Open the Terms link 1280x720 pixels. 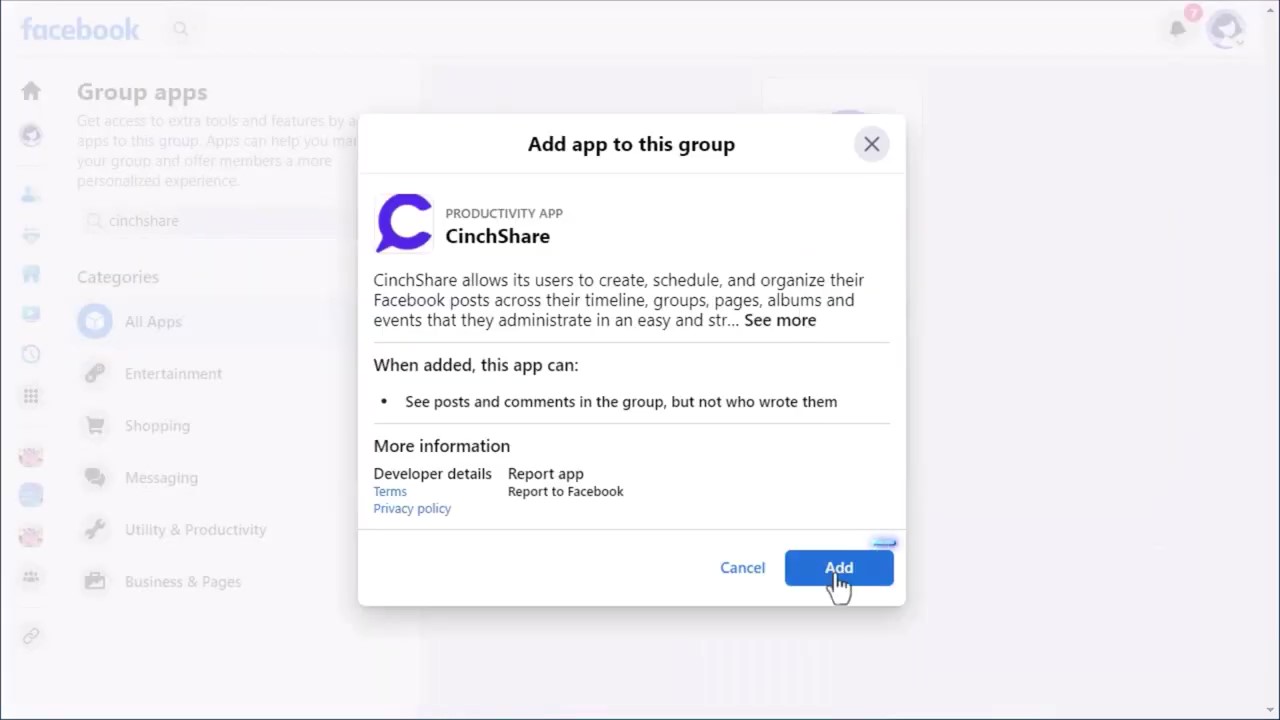point(390,491)
